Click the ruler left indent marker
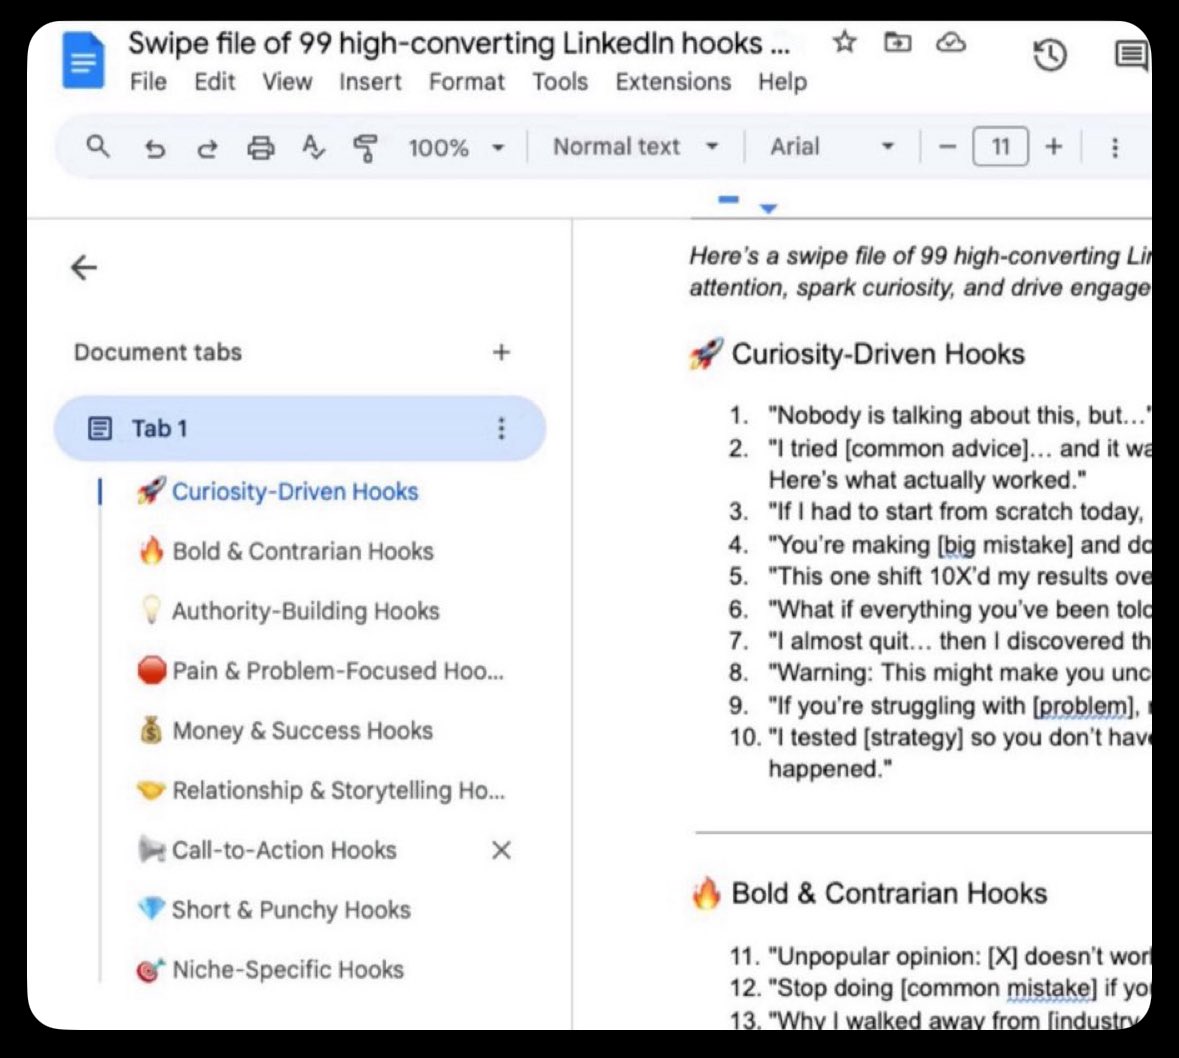The width and height of the screenshot is (1179, 1058). pyautogui.click(x=768, y=208)
